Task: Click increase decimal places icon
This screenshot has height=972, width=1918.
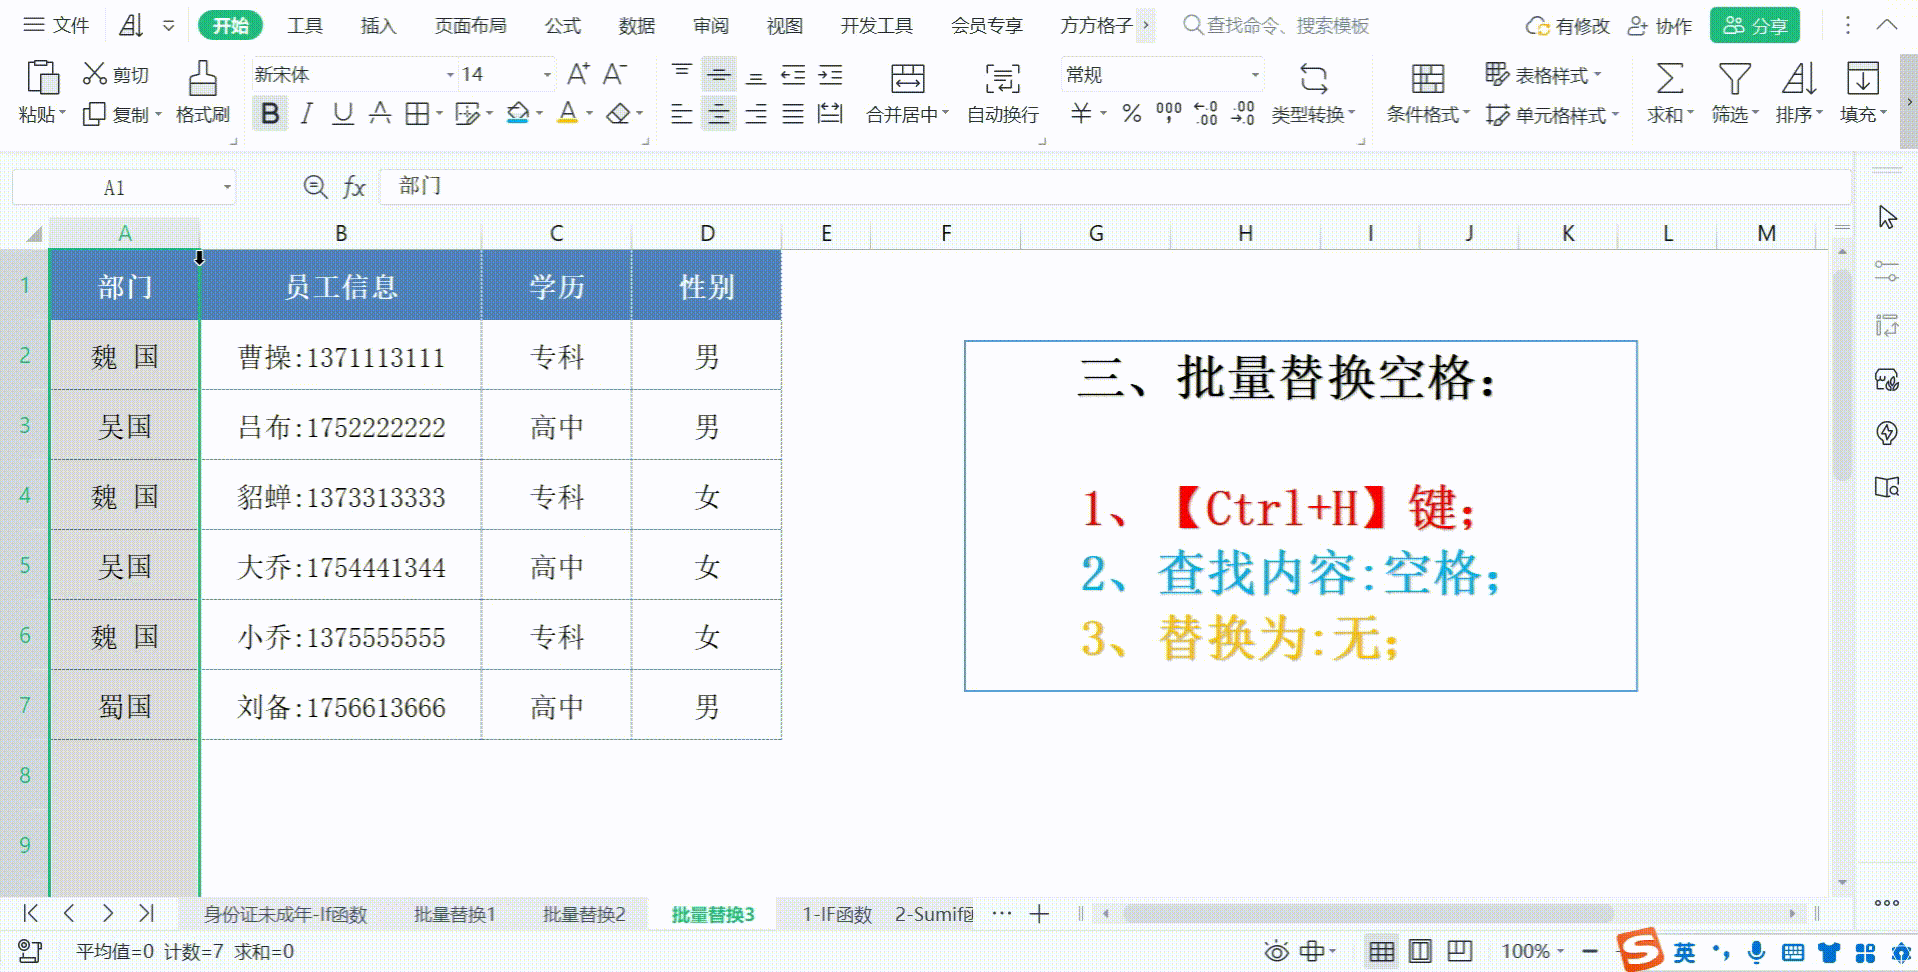Action: [1206, 114]
